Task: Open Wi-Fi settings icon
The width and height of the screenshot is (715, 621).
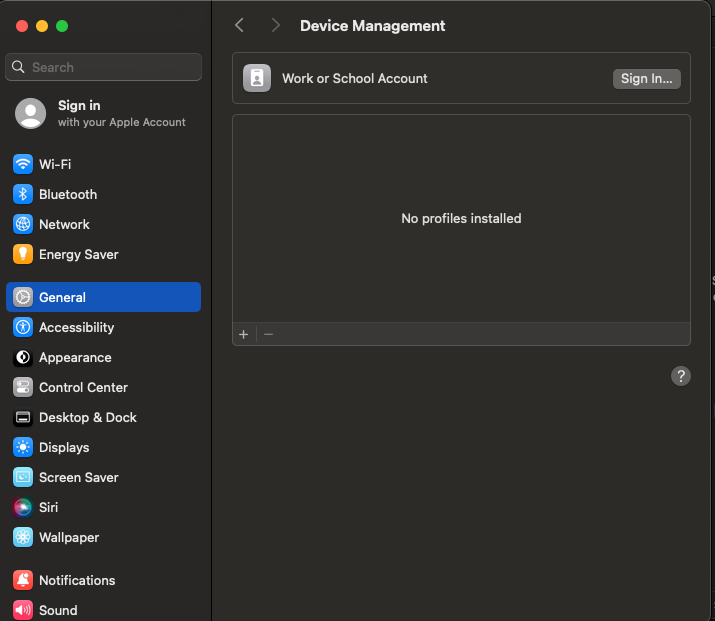Action: [23, 164]
